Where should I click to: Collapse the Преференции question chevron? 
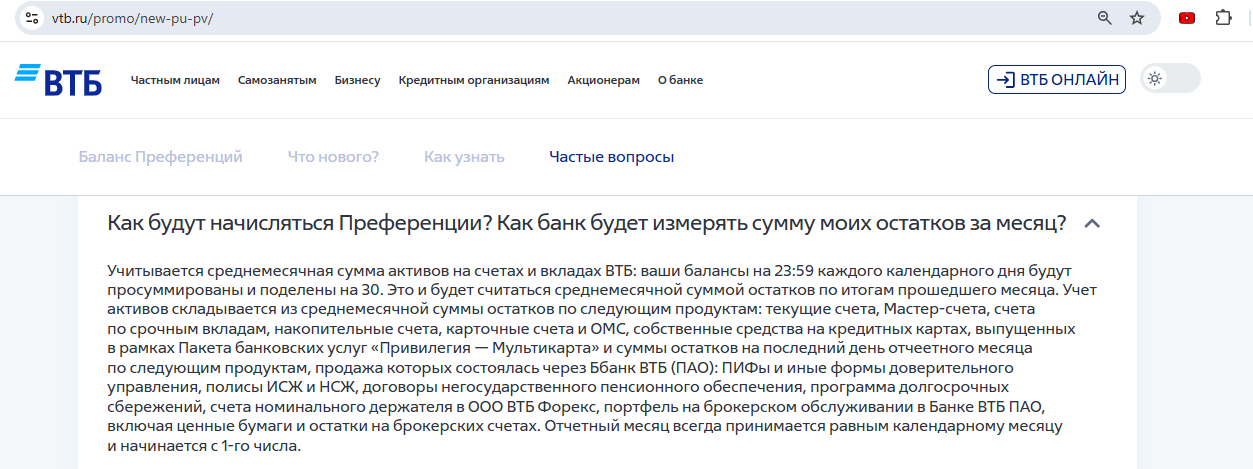point(1092,223)
